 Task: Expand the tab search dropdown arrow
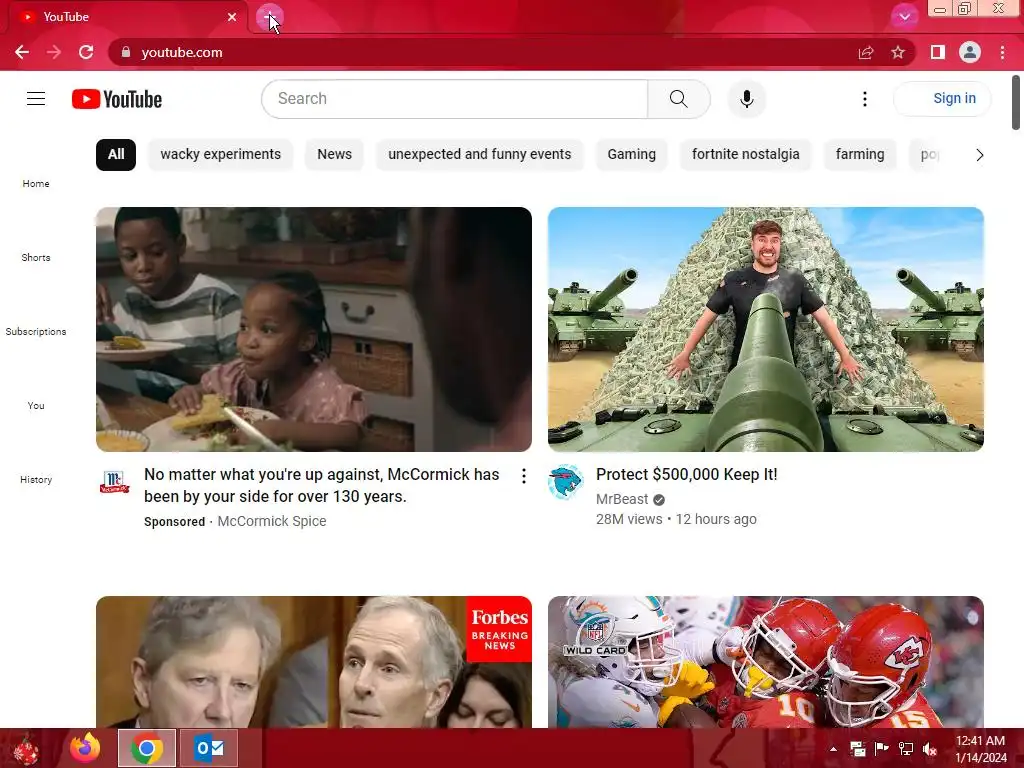[904, 17]
